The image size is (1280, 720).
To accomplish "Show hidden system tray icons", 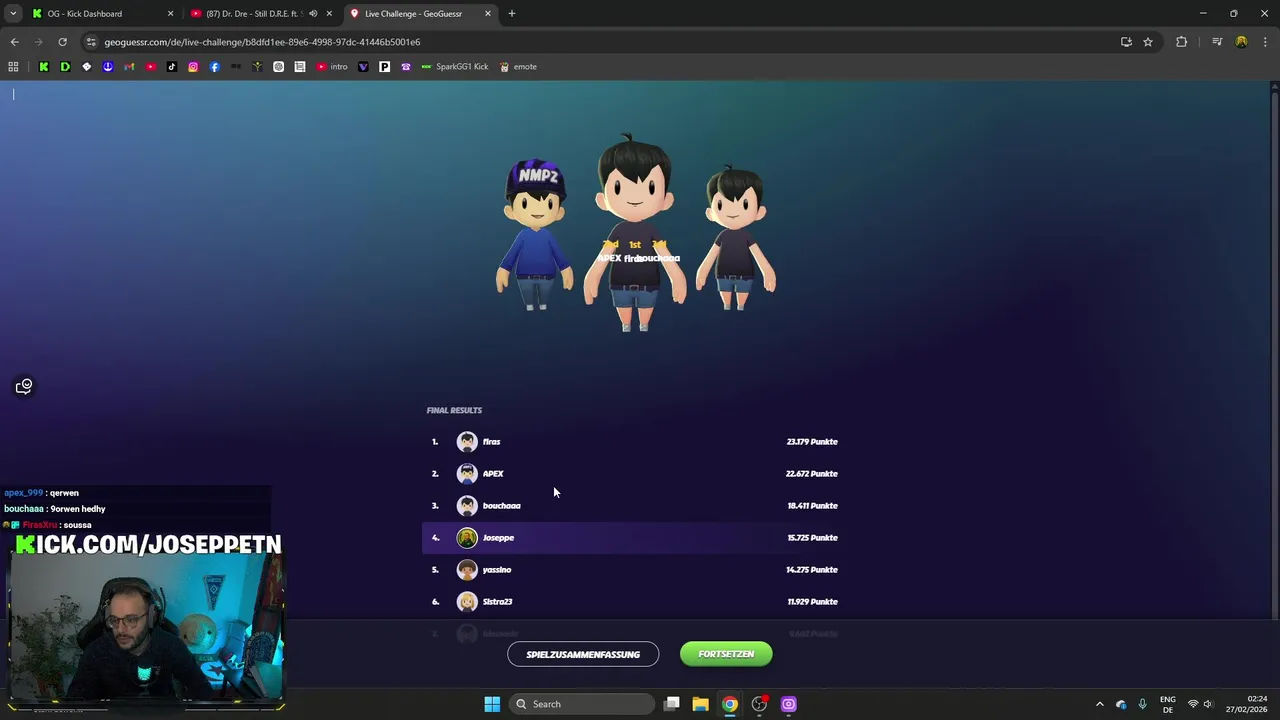I will [x=1099, y=704].
